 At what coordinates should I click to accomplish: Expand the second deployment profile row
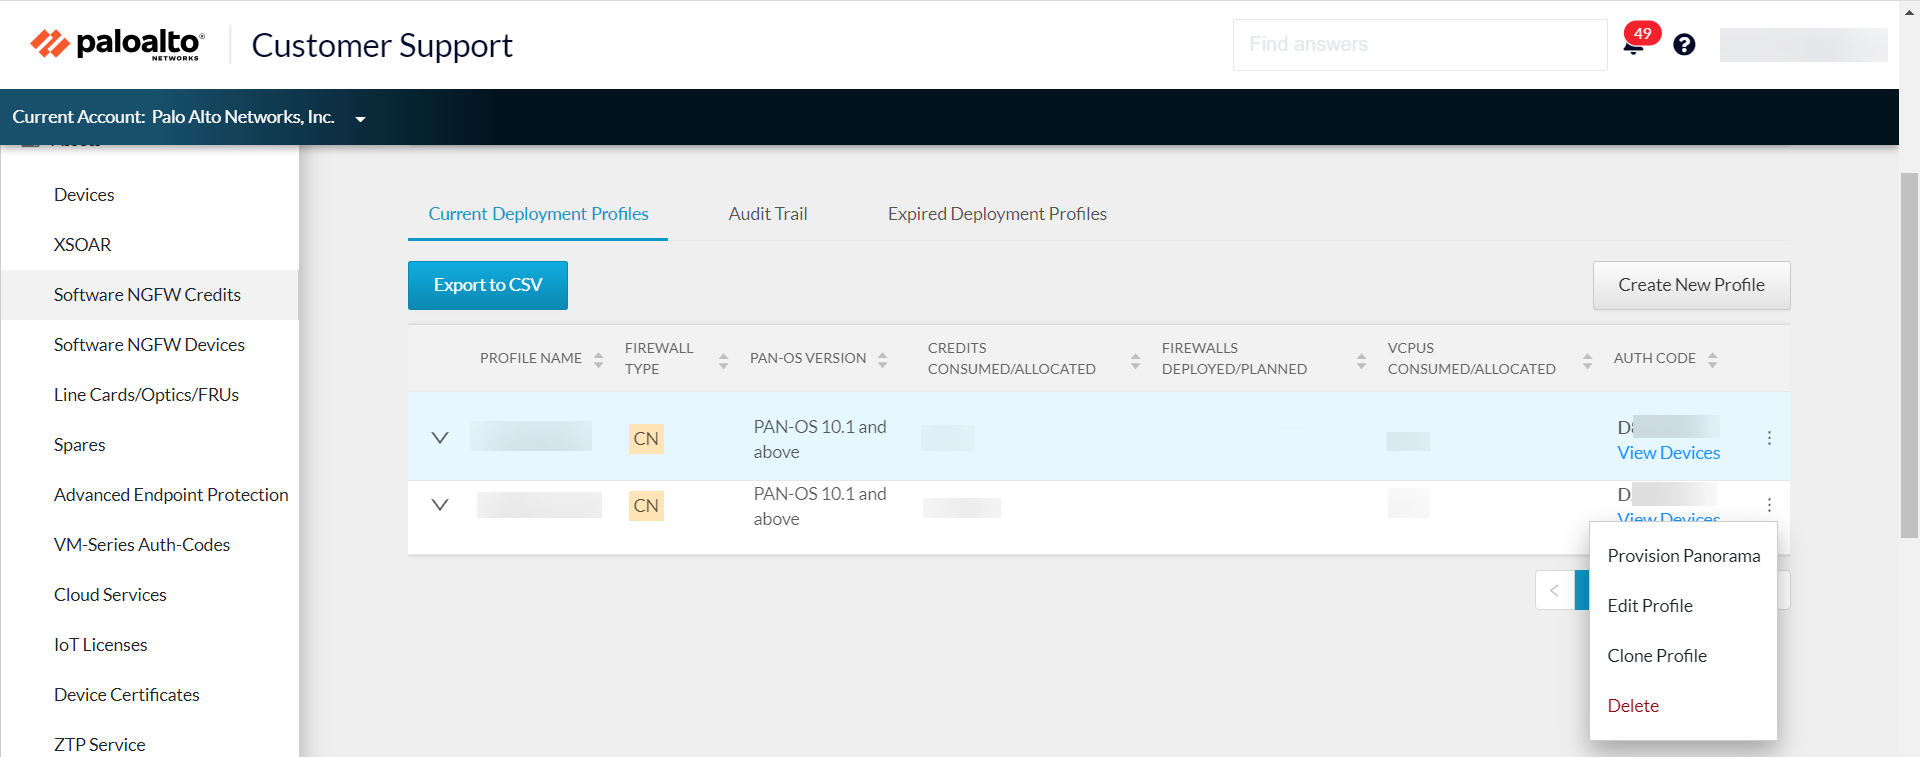pos(440,505)
